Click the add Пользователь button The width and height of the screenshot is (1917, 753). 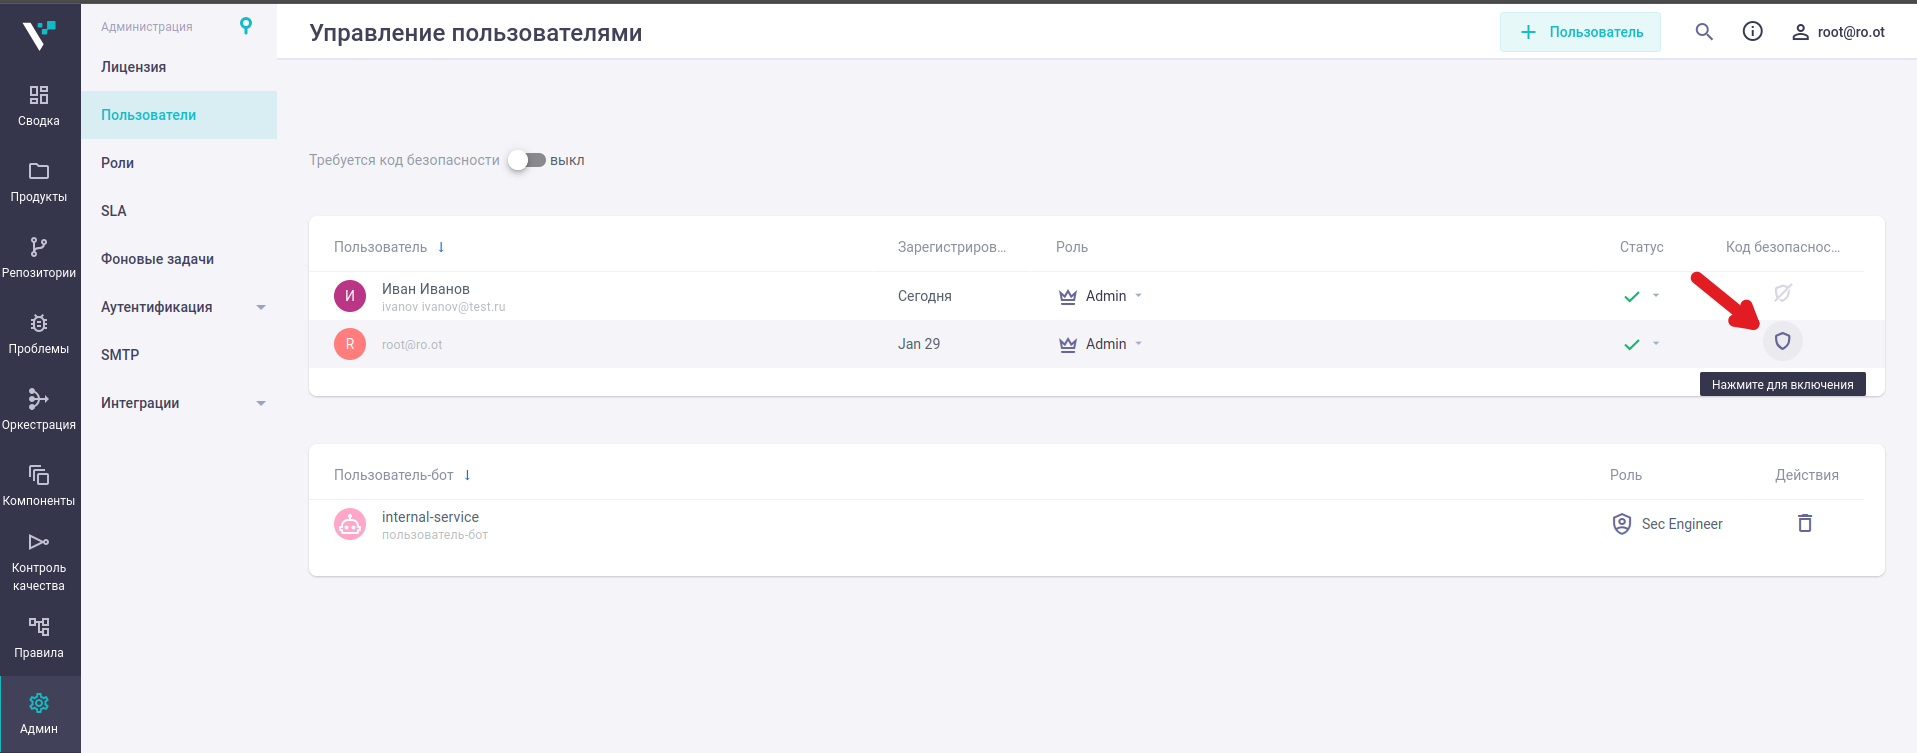pos(1580,32)
